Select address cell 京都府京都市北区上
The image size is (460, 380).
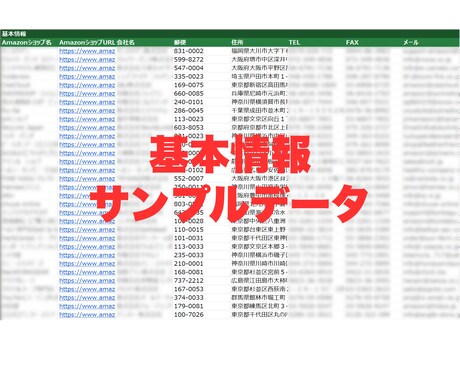tap(259, 128)
